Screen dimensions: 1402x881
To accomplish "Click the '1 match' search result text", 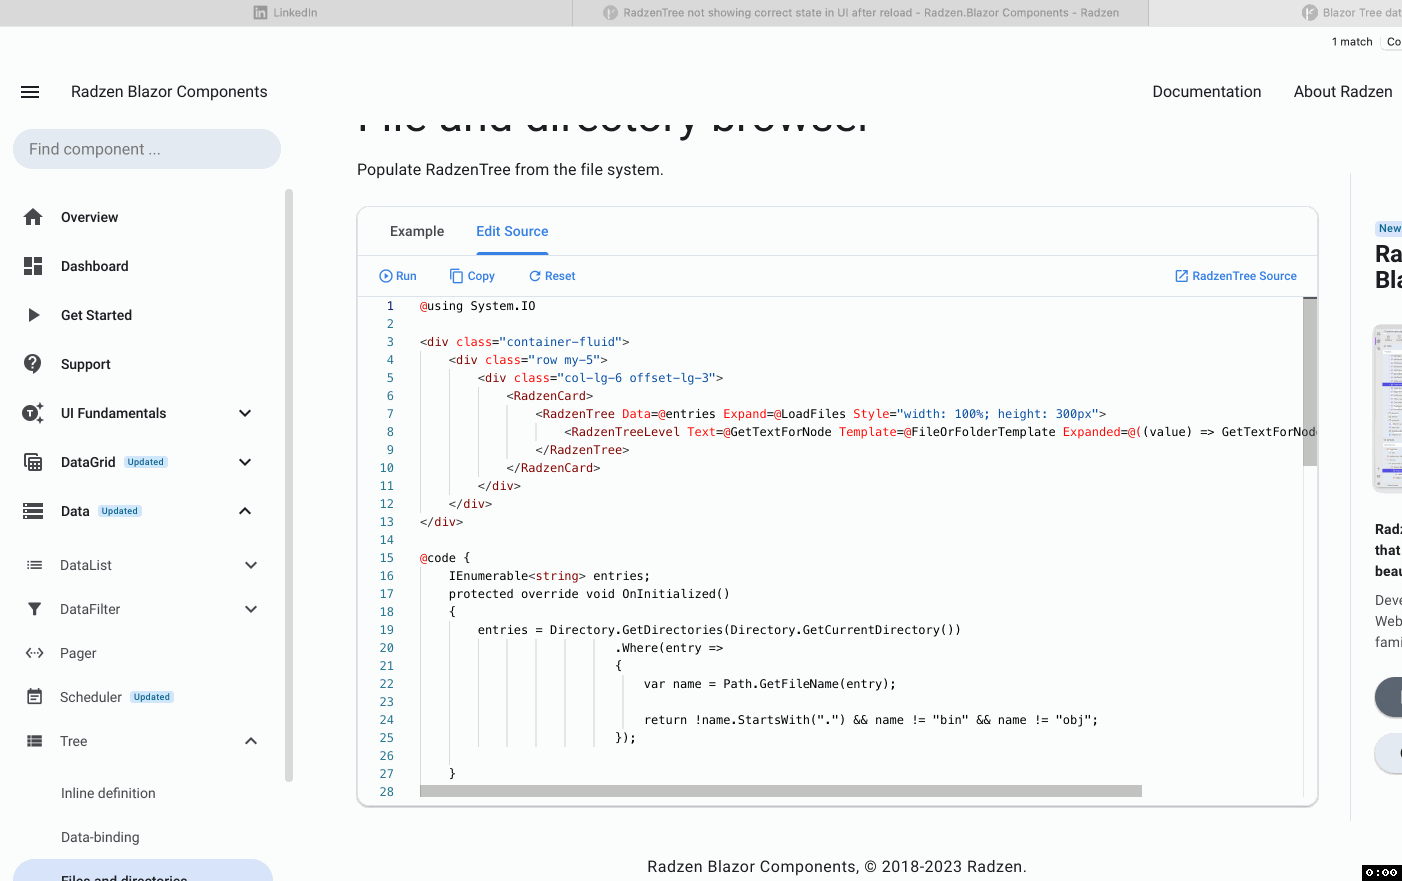I will (1352, 42).
